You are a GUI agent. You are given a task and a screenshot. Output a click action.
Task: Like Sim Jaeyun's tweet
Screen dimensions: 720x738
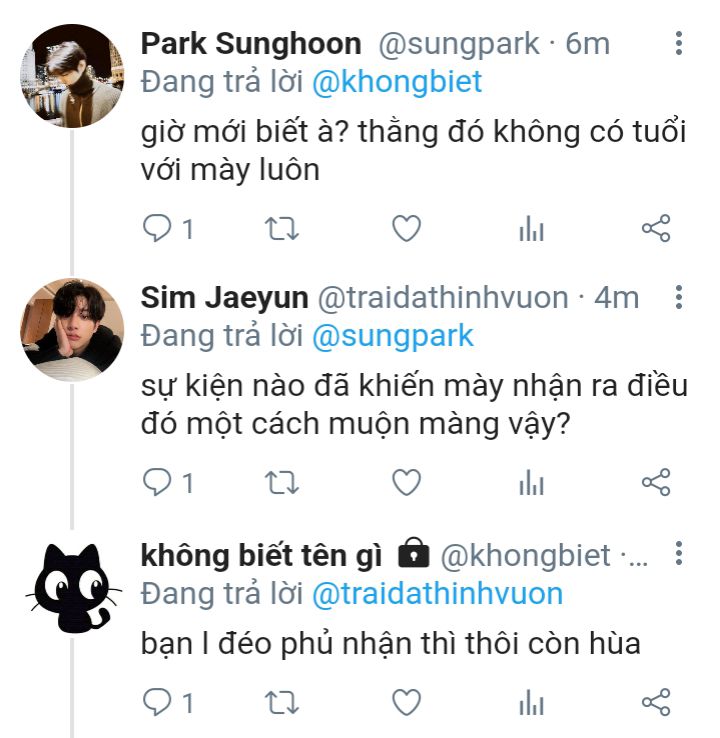coord(405,483)
